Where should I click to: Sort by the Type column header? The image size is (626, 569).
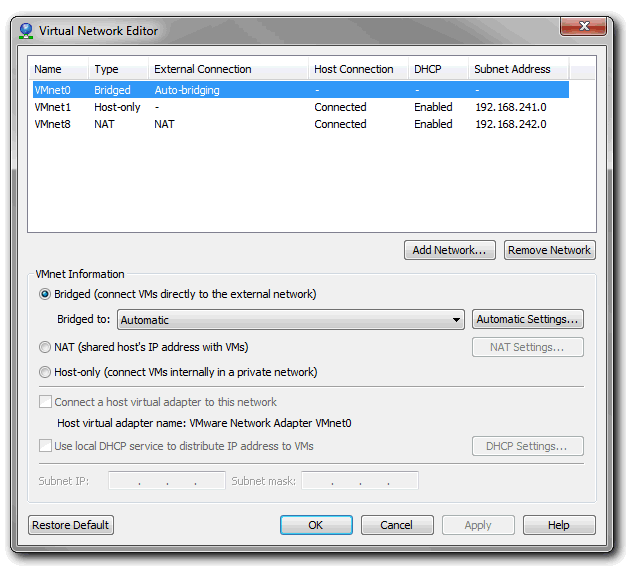pos(119,69)
